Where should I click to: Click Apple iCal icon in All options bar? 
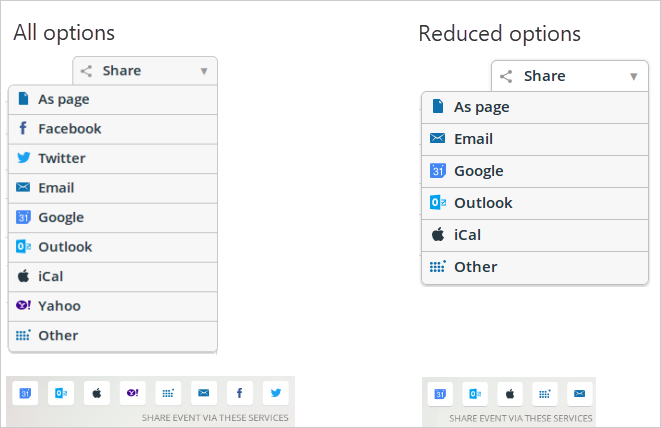point(97,393)
